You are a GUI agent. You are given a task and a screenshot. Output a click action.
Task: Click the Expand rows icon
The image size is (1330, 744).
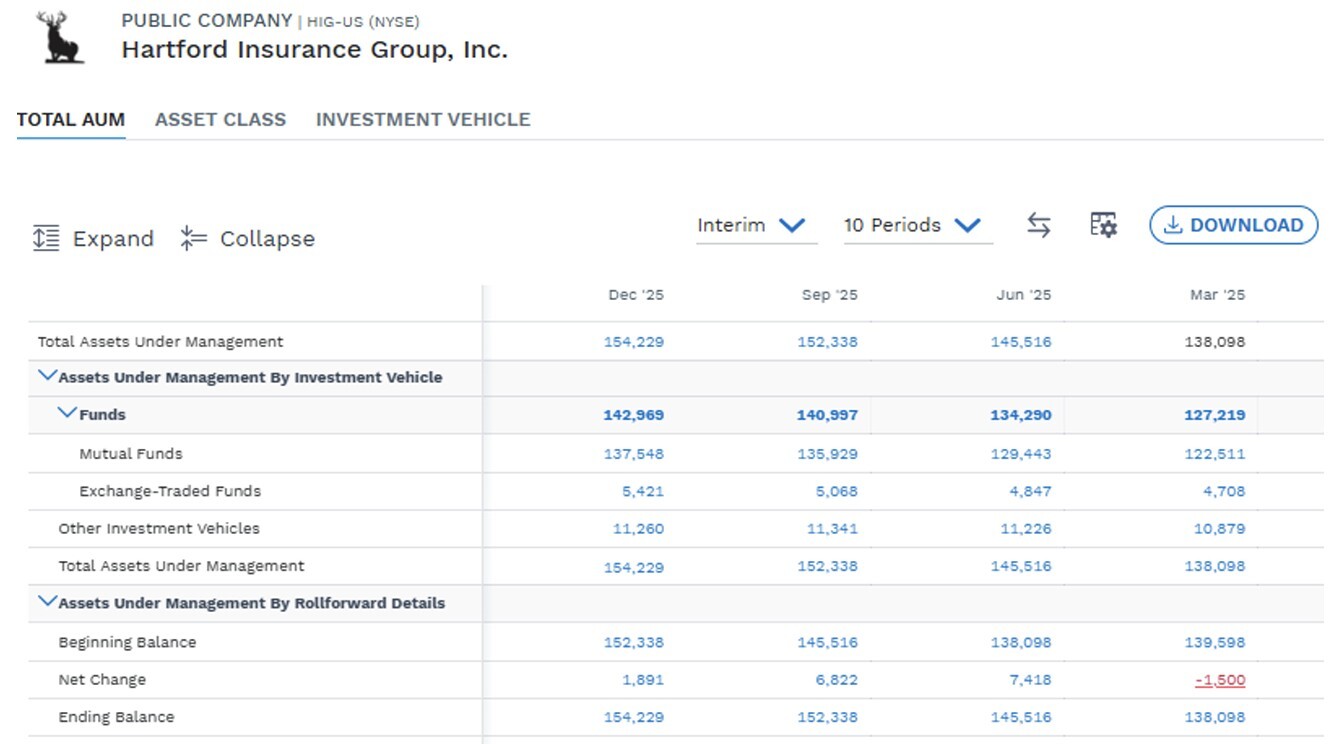[46, 238]
